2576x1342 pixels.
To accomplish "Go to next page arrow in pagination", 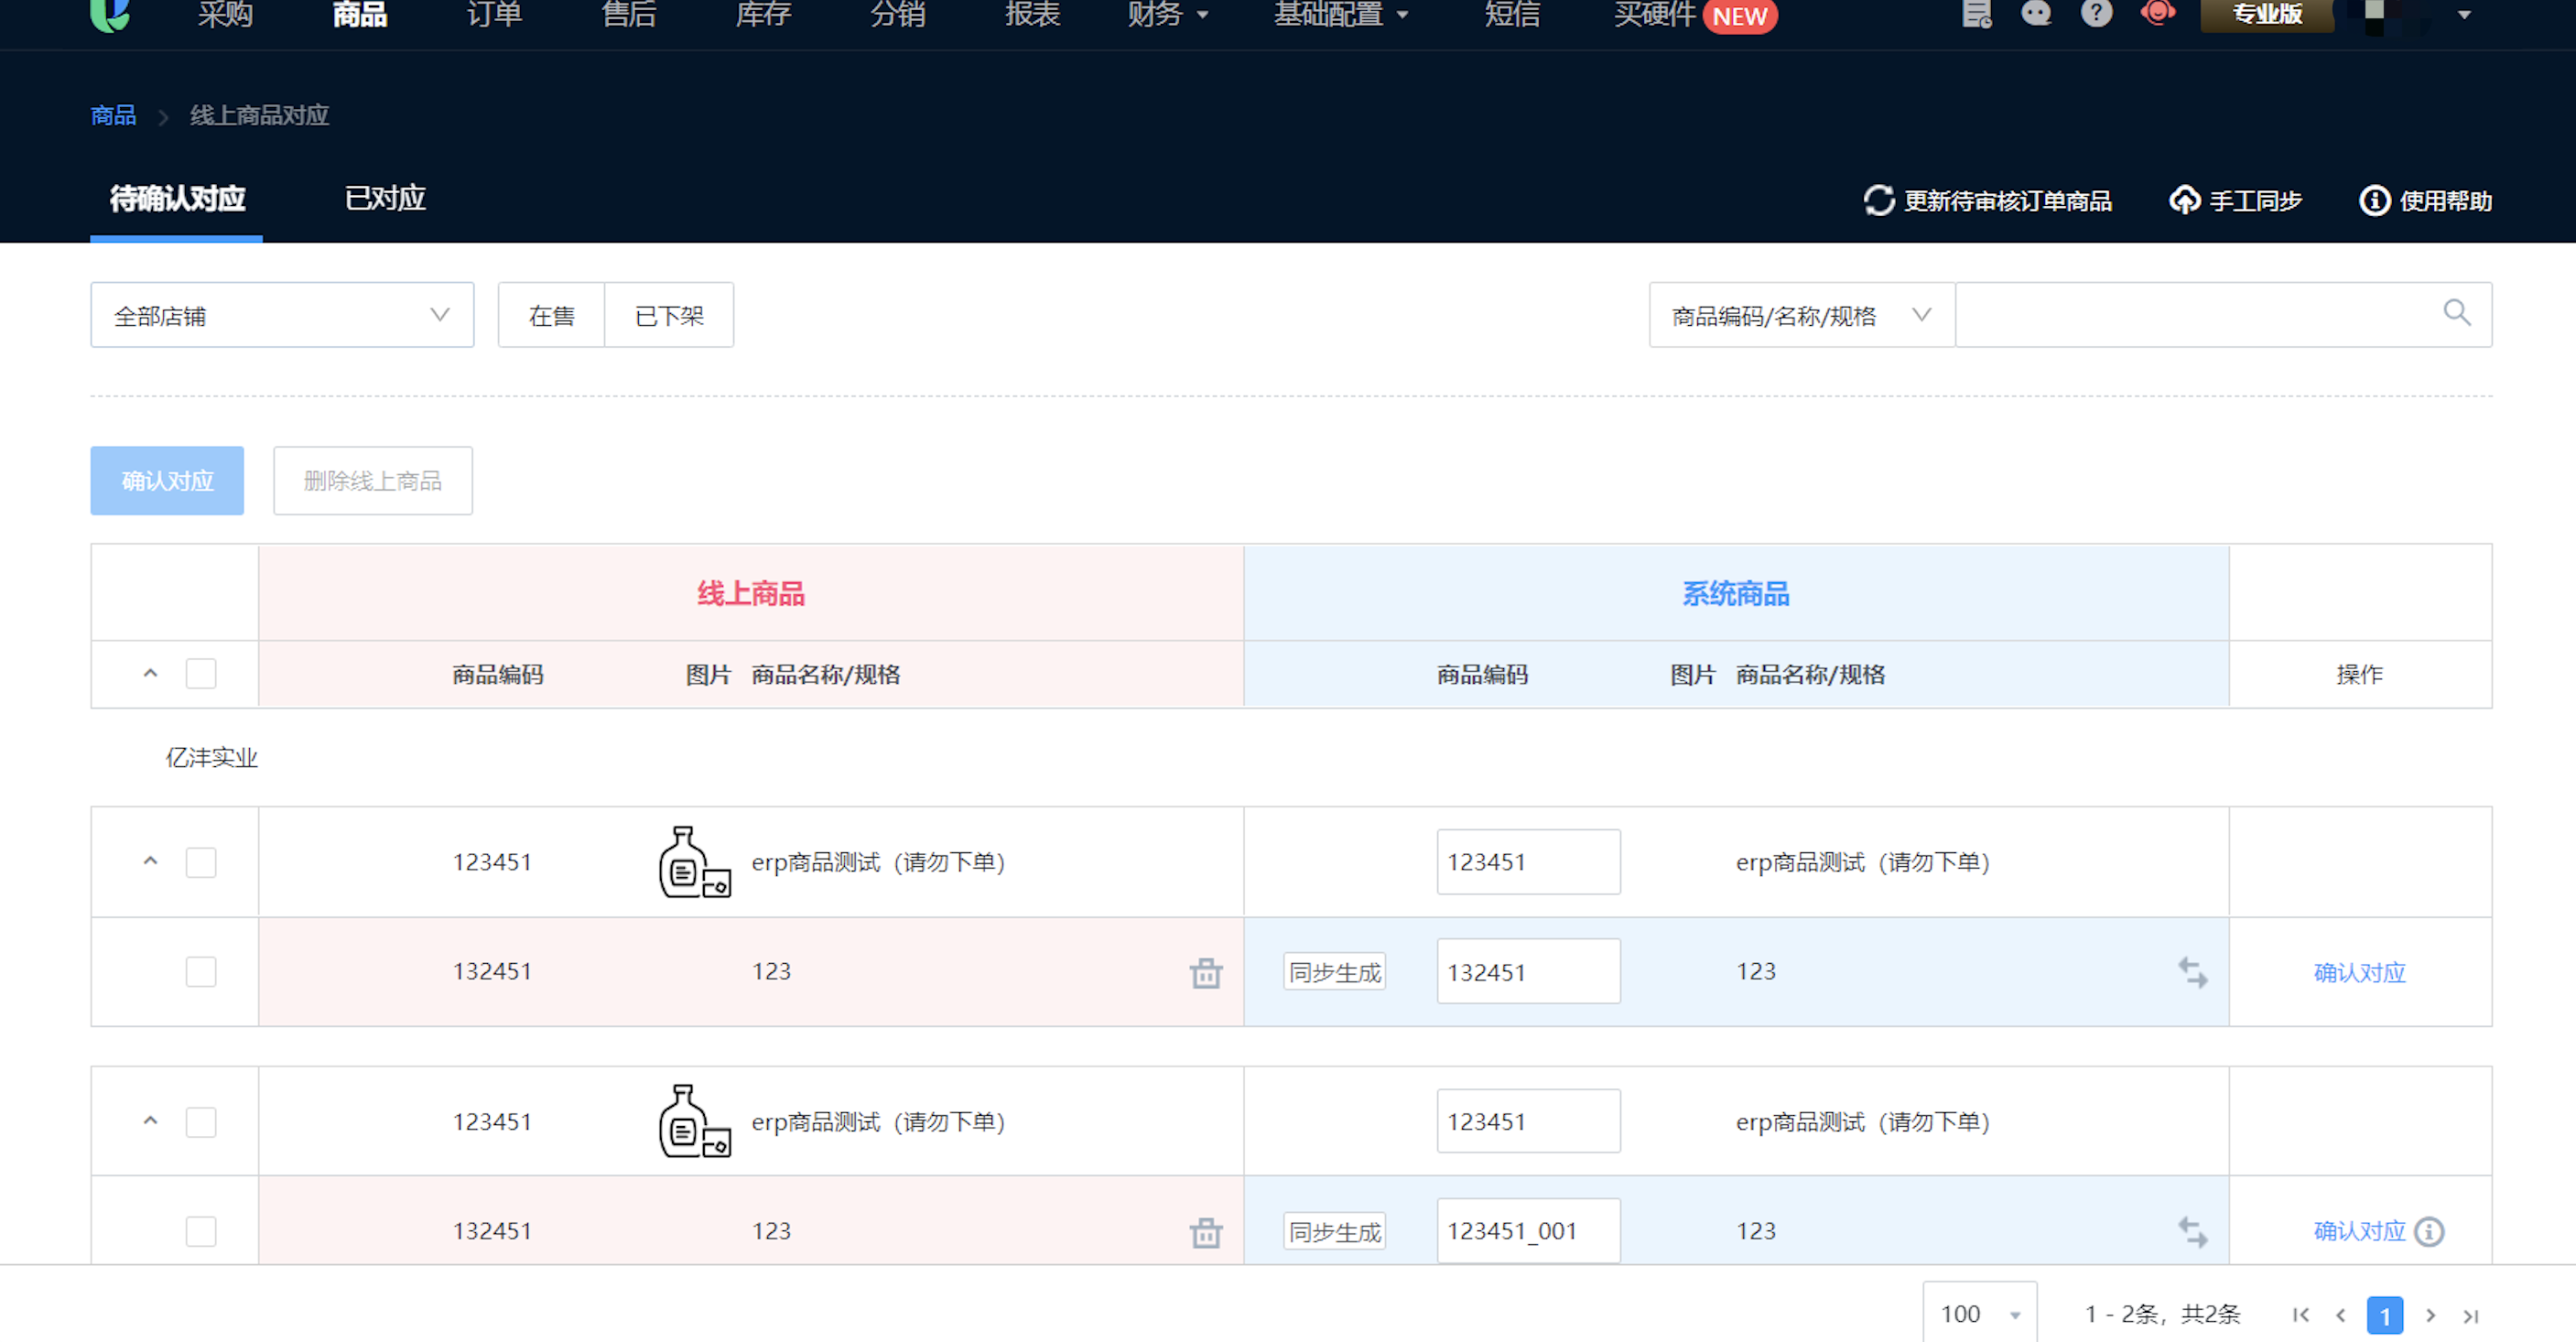I will [x=2430, y=1315].
